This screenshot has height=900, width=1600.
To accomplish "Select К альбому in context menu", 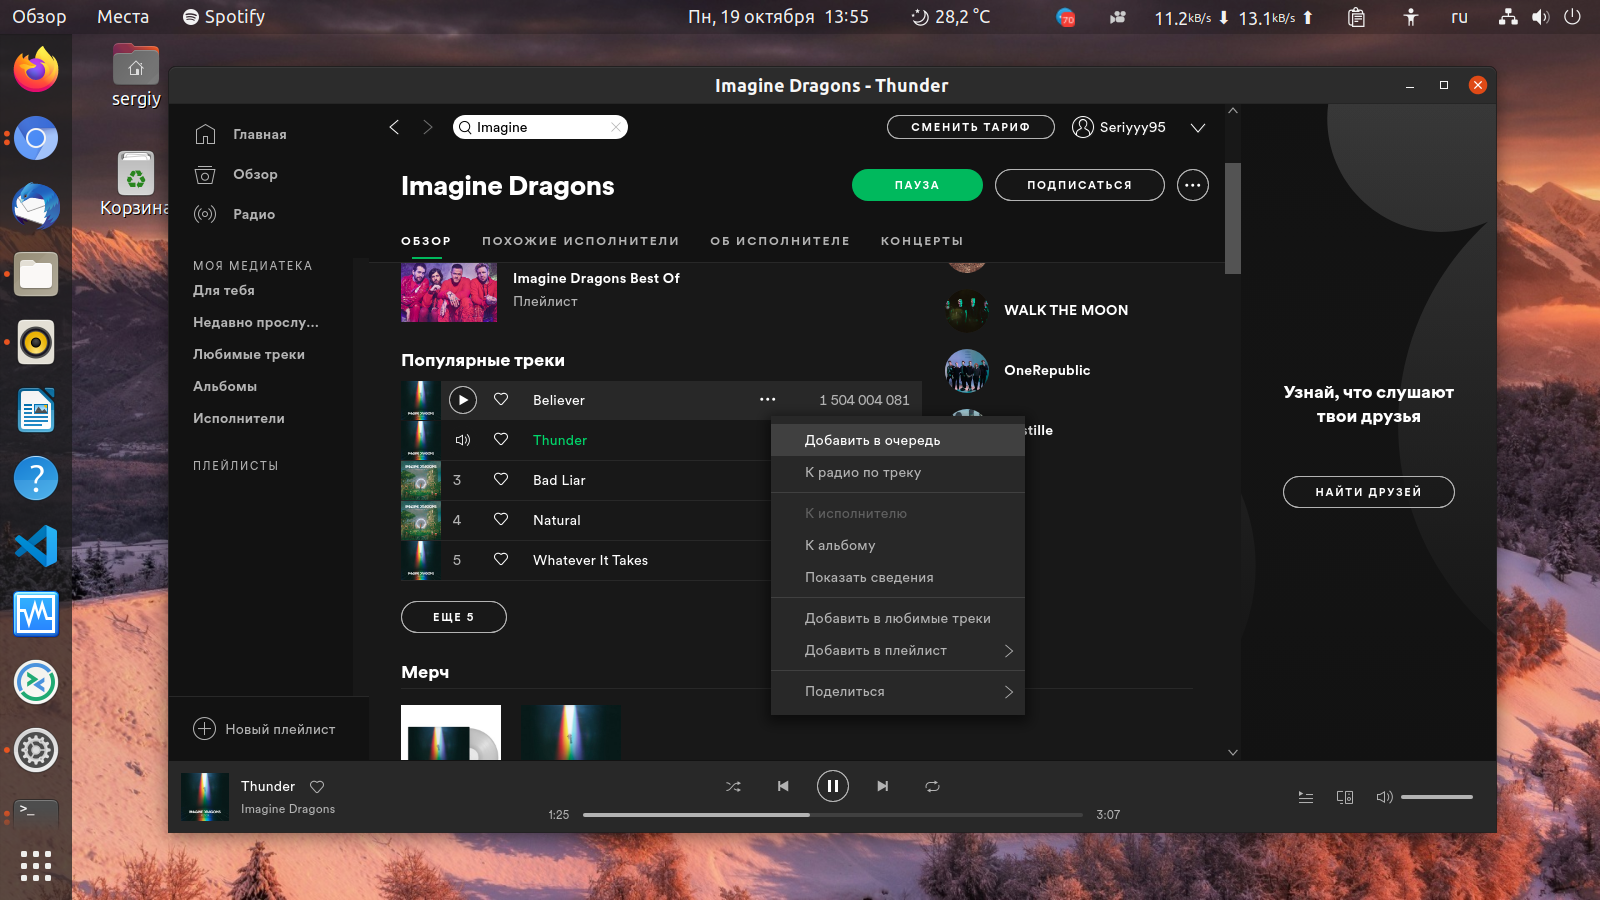I will (x=898, y=545).
